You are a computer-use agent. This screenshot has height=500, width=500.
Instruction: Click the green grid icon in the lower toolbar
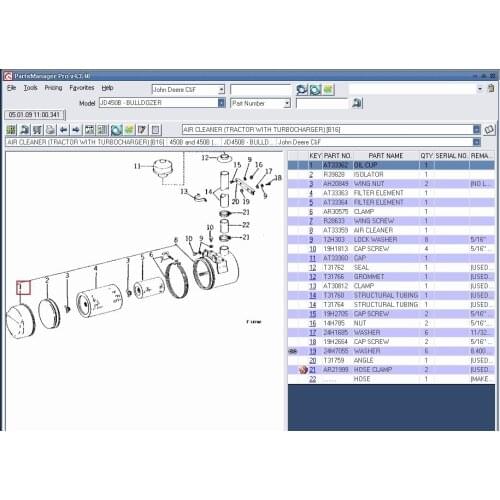tap(11, 130)
